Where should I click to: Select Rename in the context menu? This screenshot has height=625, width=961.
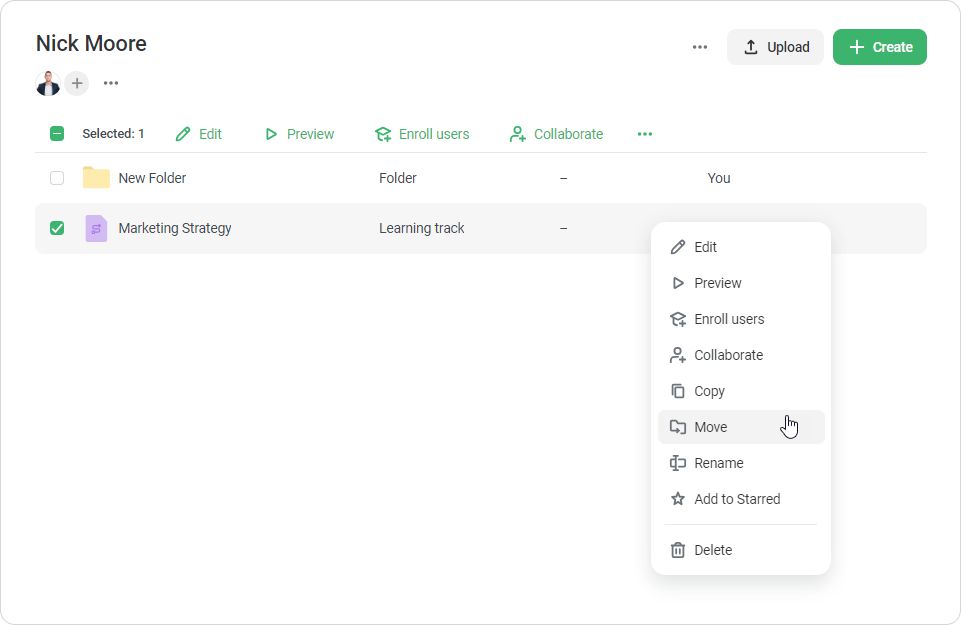pyautogui.click(x=718, y=463)
